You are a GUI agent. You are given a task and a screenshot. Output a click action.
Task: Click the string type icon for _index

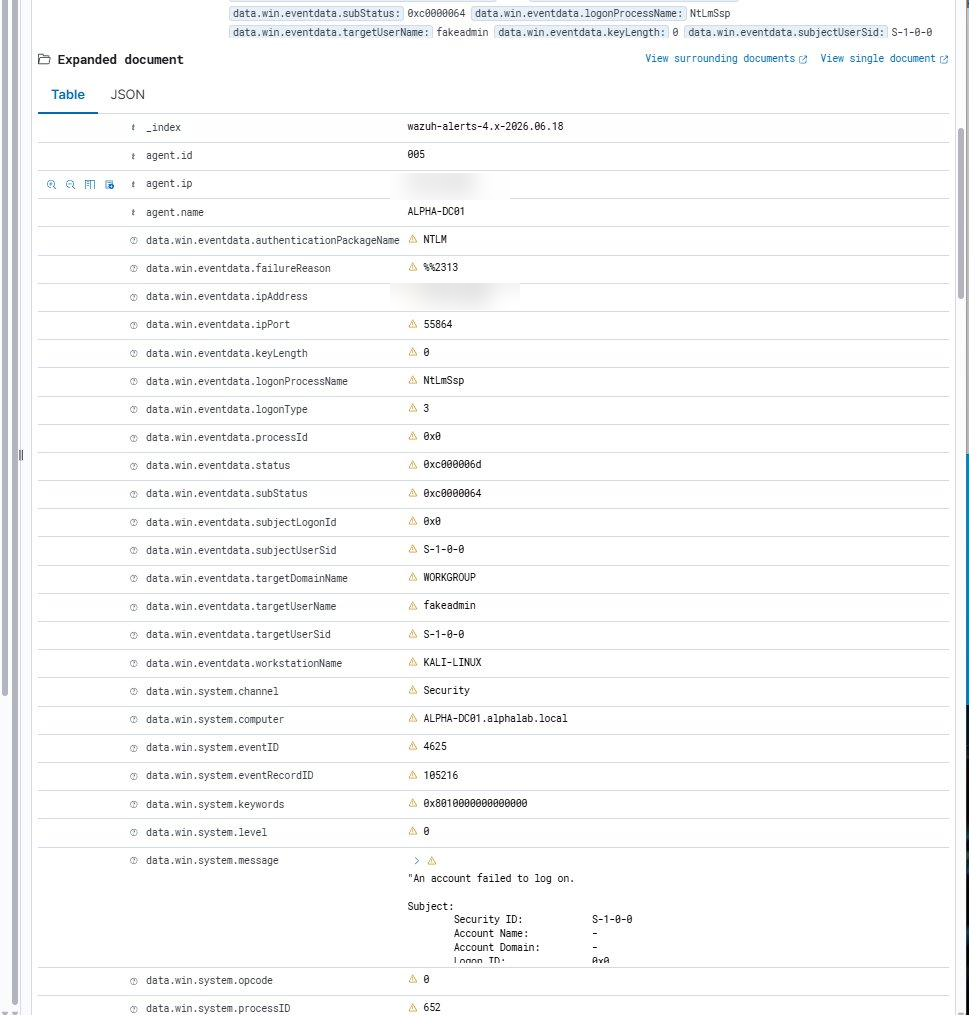coord(133,128)
